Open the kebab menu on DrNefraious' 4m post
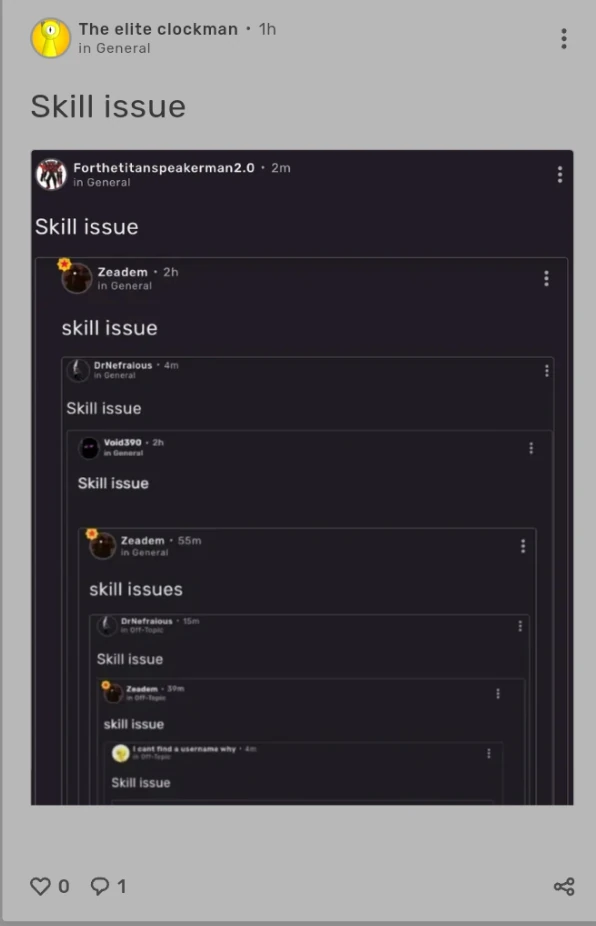This screenshot has width=596, height=926. 547,370
